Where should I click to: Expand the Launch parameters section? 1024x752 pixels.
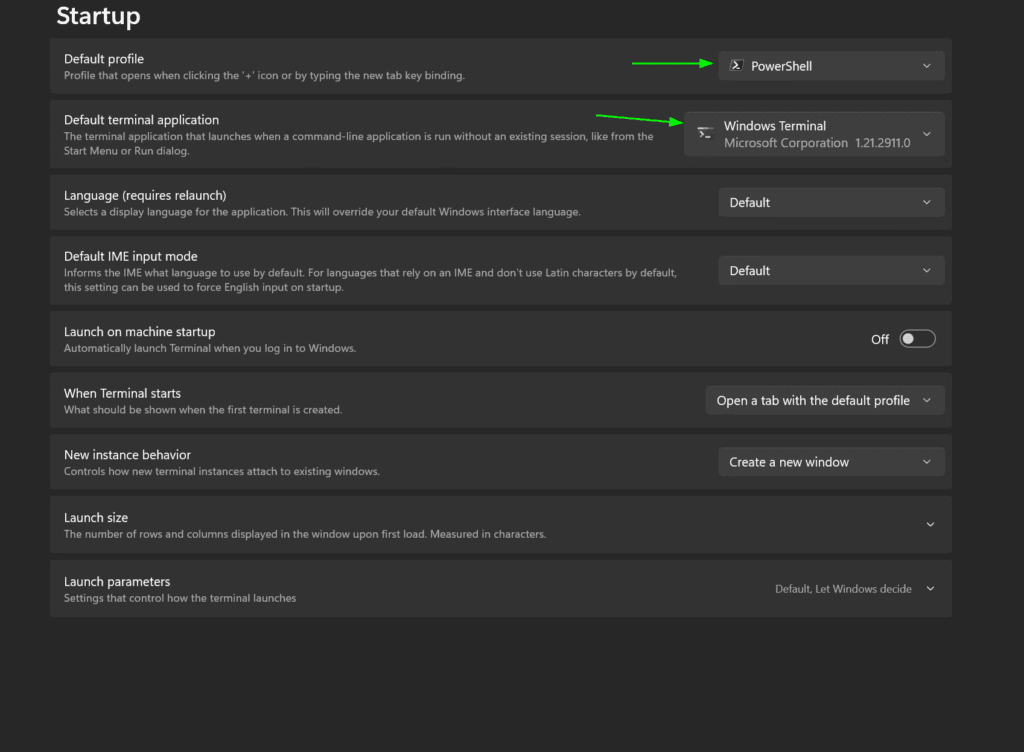(x=500, y=588)
